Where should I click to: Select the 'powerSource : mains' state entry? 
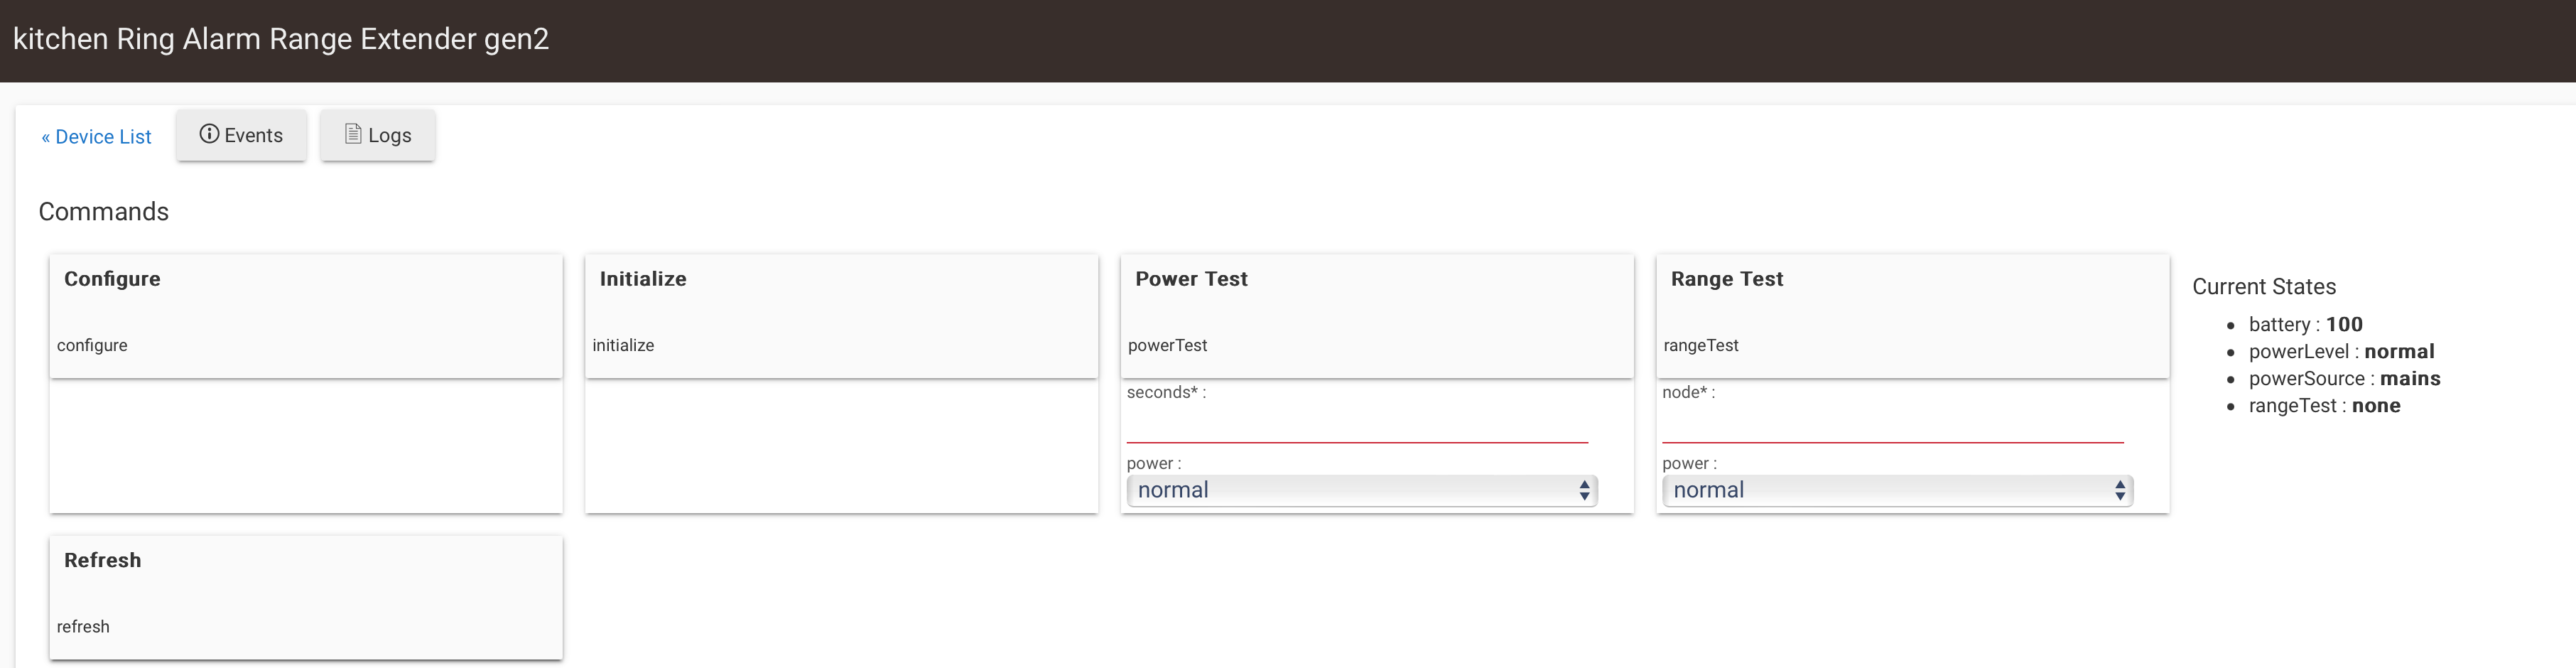coord(2344,378)
